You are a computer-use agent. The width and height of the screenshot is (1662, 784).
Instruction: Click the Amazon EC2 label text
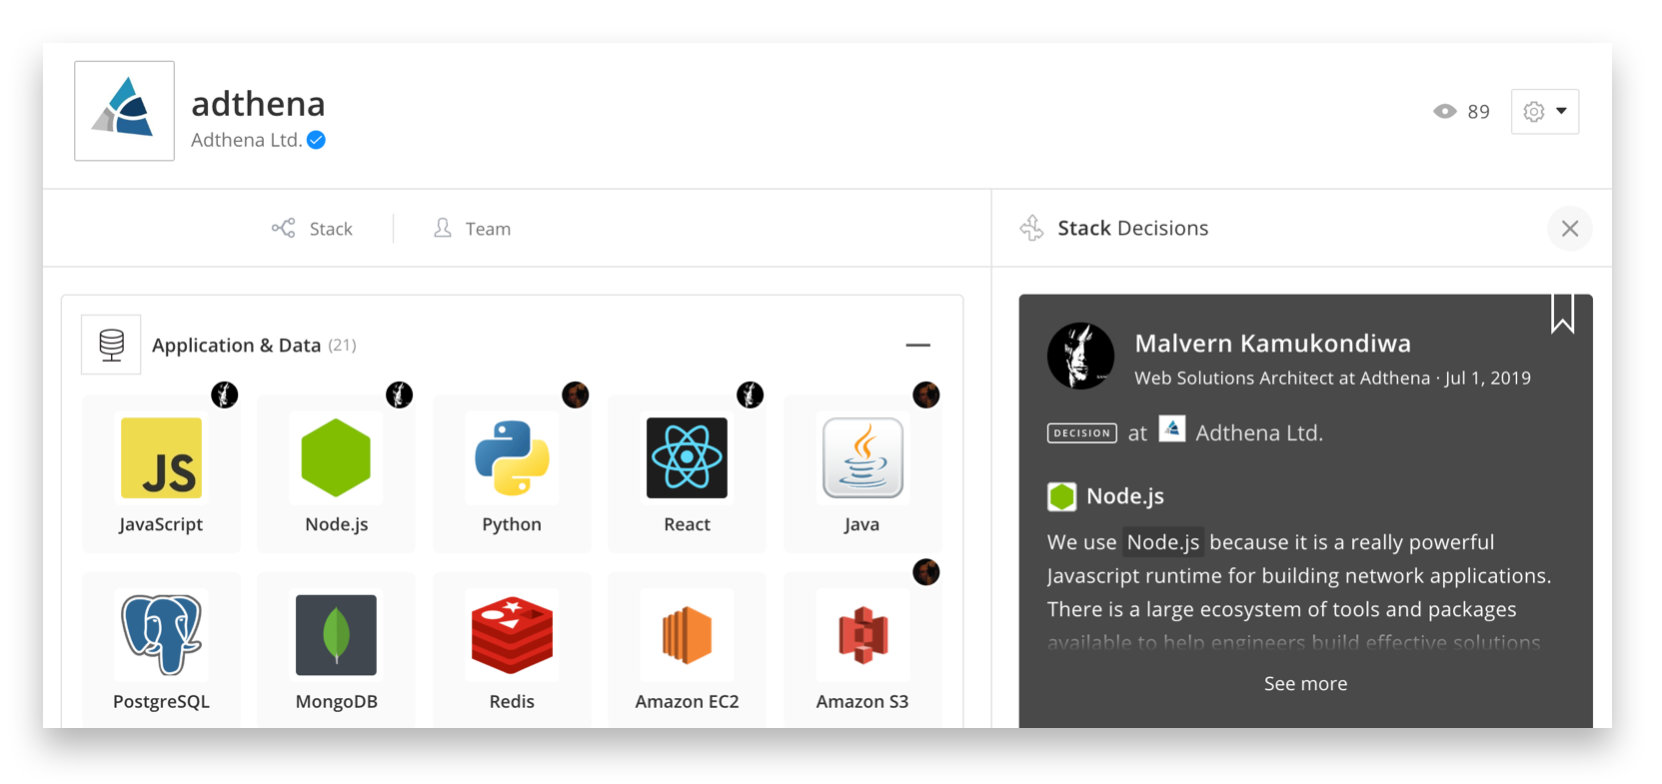coord(687,701)
